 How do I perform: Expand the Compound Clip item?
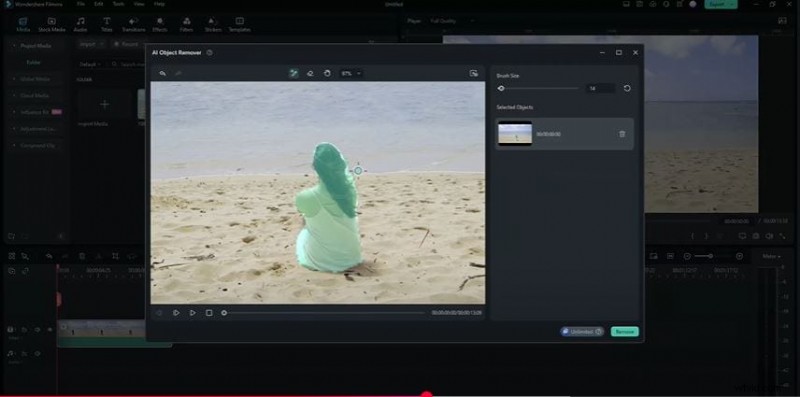[14, 145]
